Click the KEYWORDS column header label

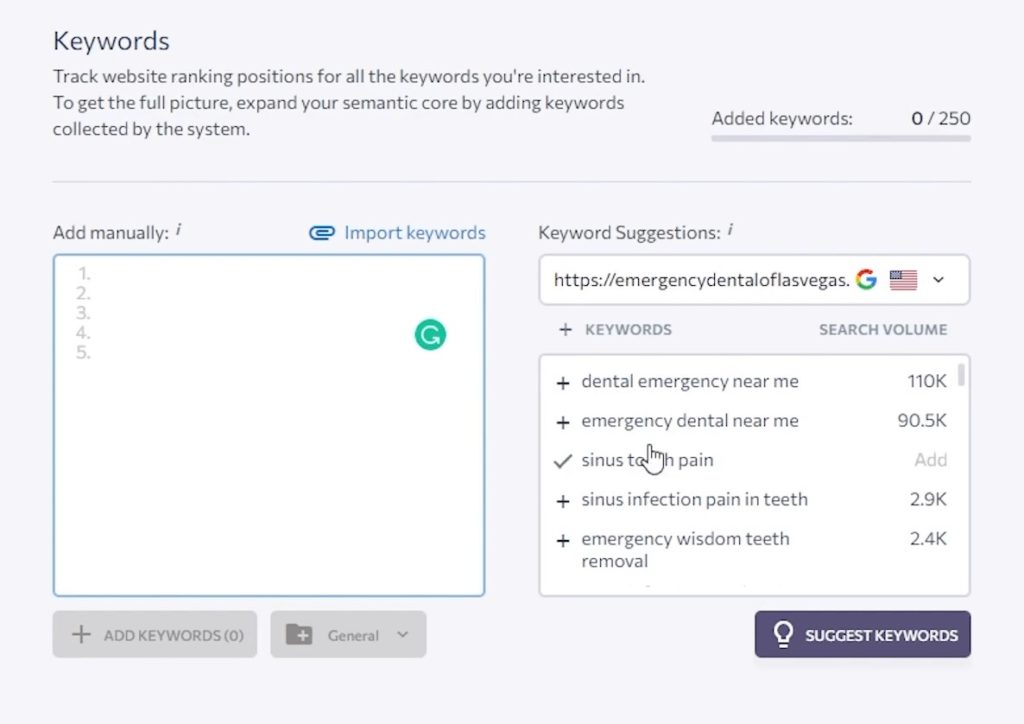tap(628, 329)
